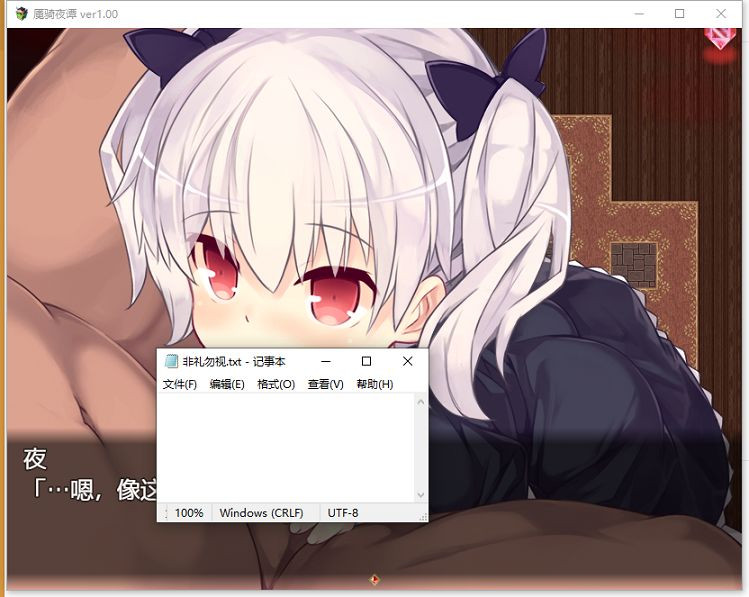Open the 格式(O) menu in Notepad
This screenshot has width=749, height=597.
276,384
